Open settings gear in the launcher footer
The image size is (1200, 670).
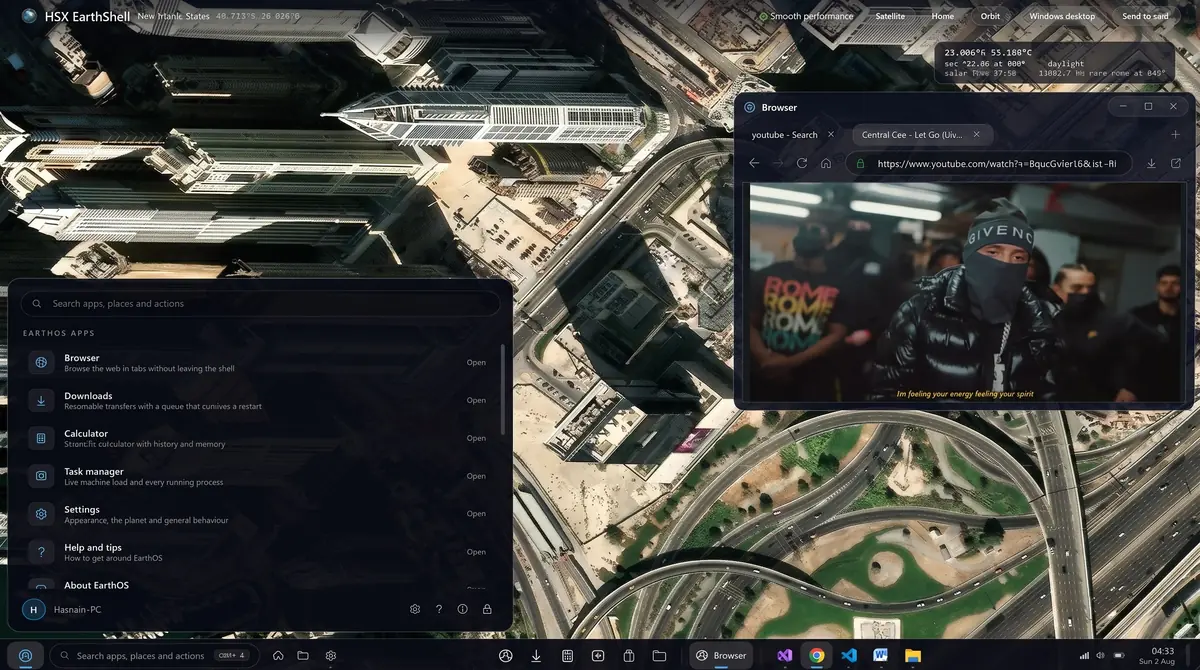point(415,609)
